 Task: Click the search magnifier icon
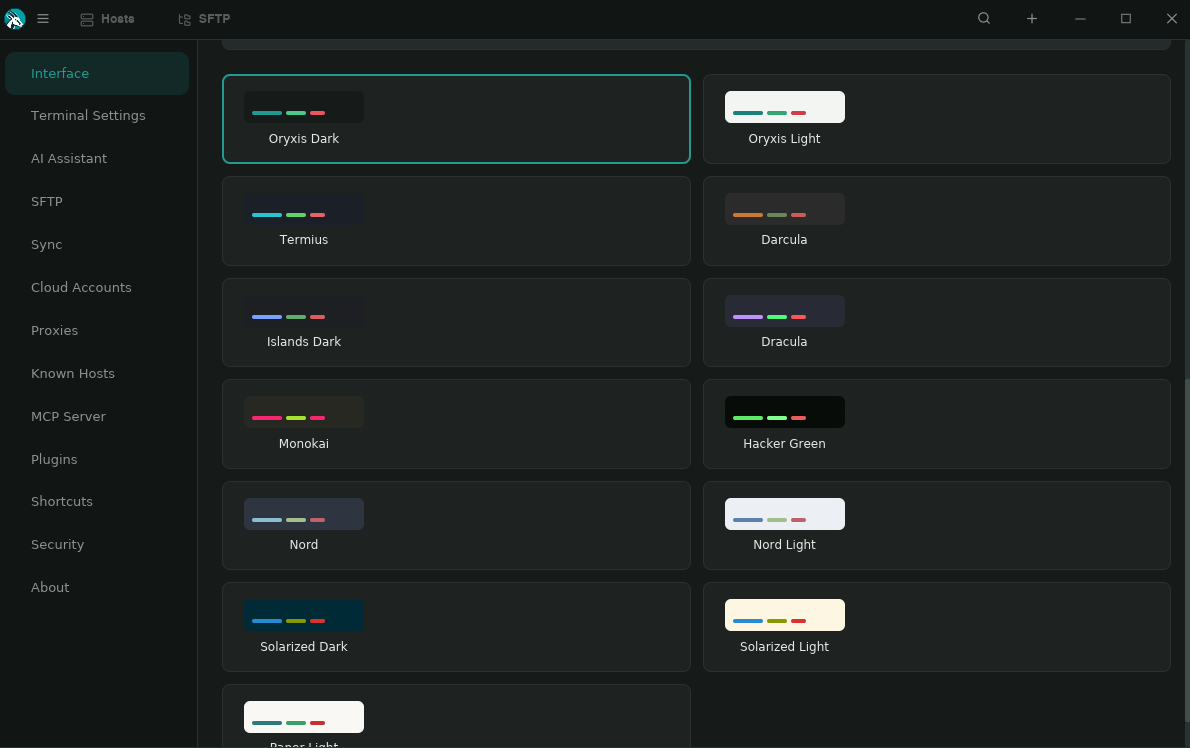pyautogui.click(x=984, y=19)
